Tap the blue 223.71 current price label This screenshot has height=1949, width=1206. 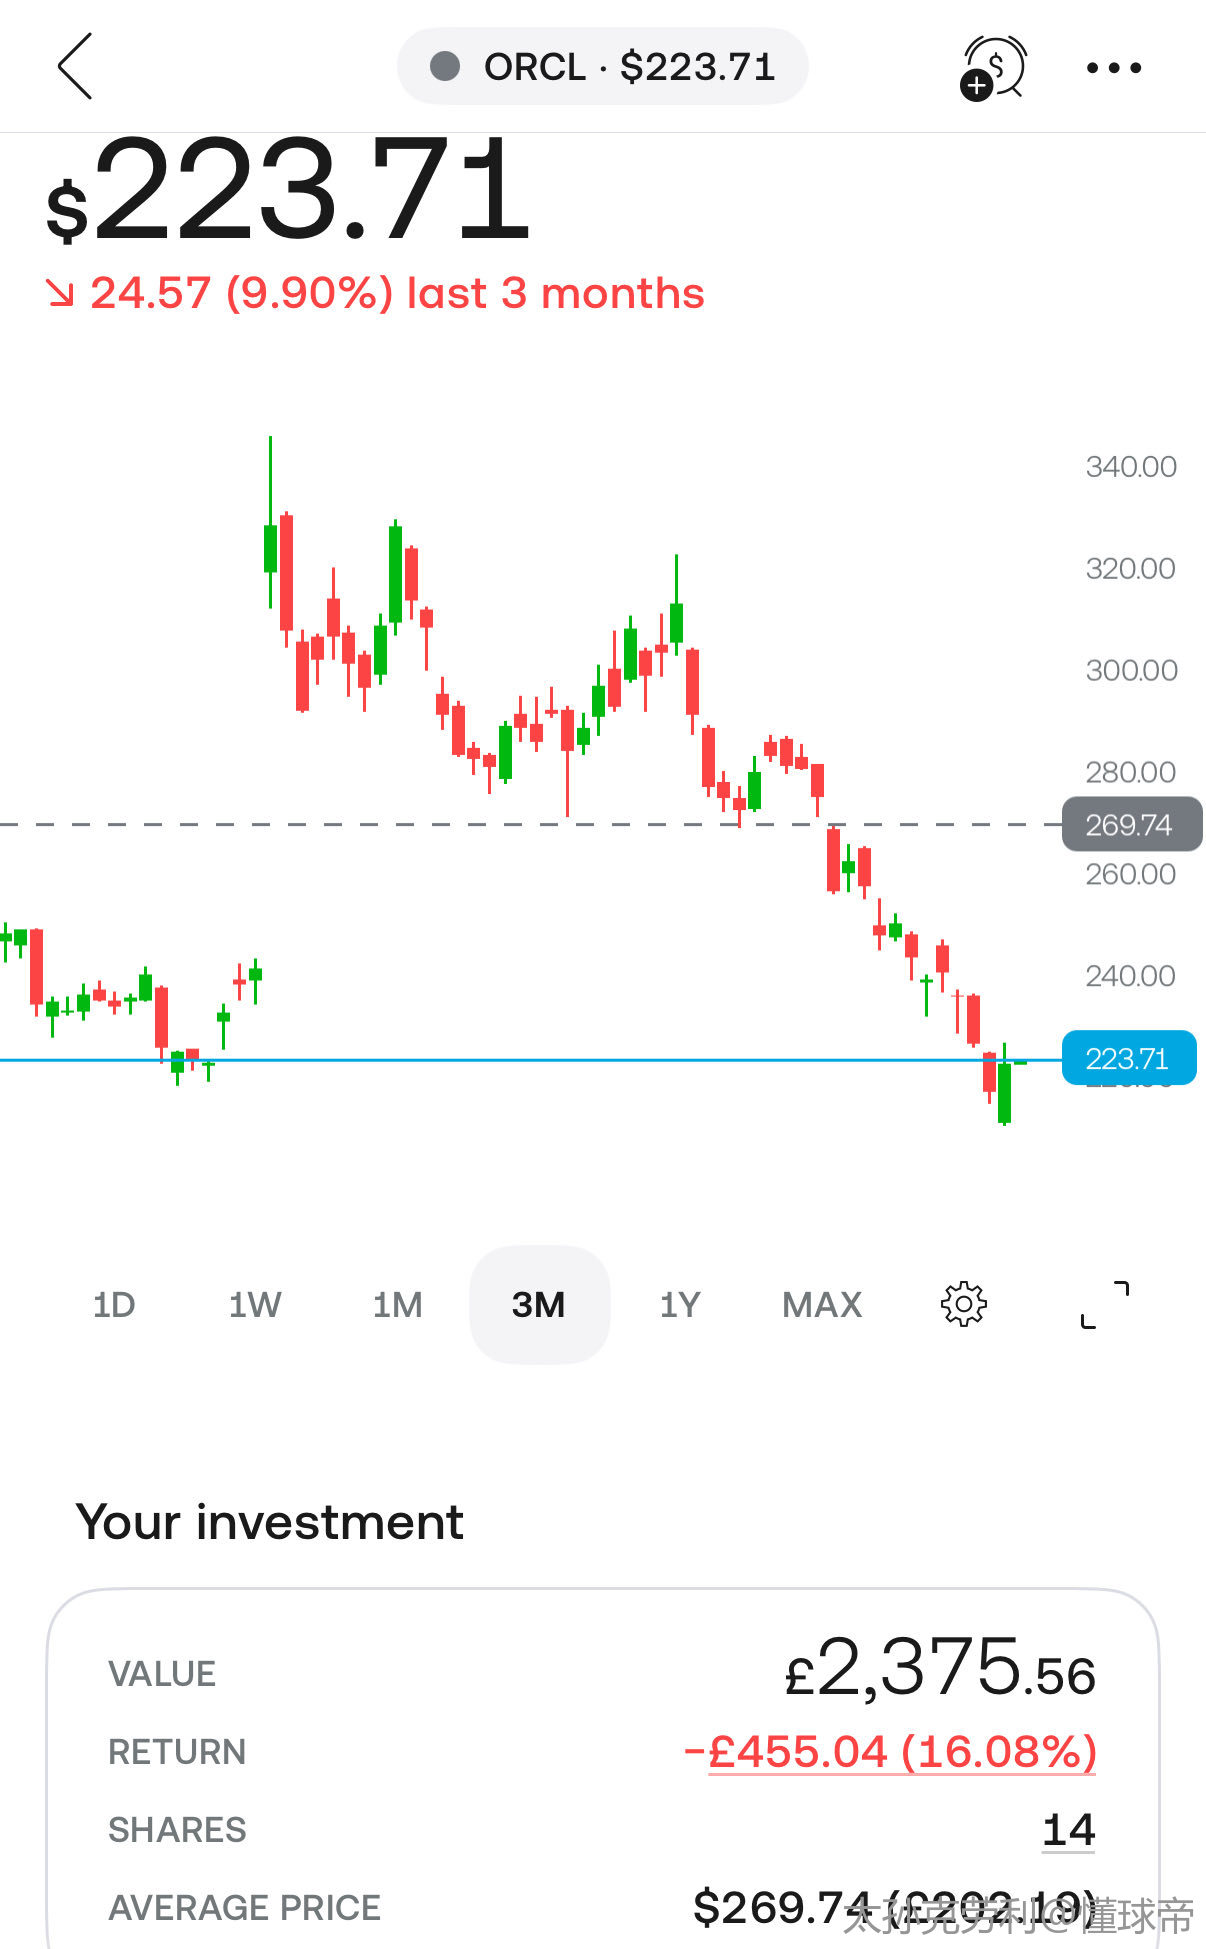[1128, 1058]
